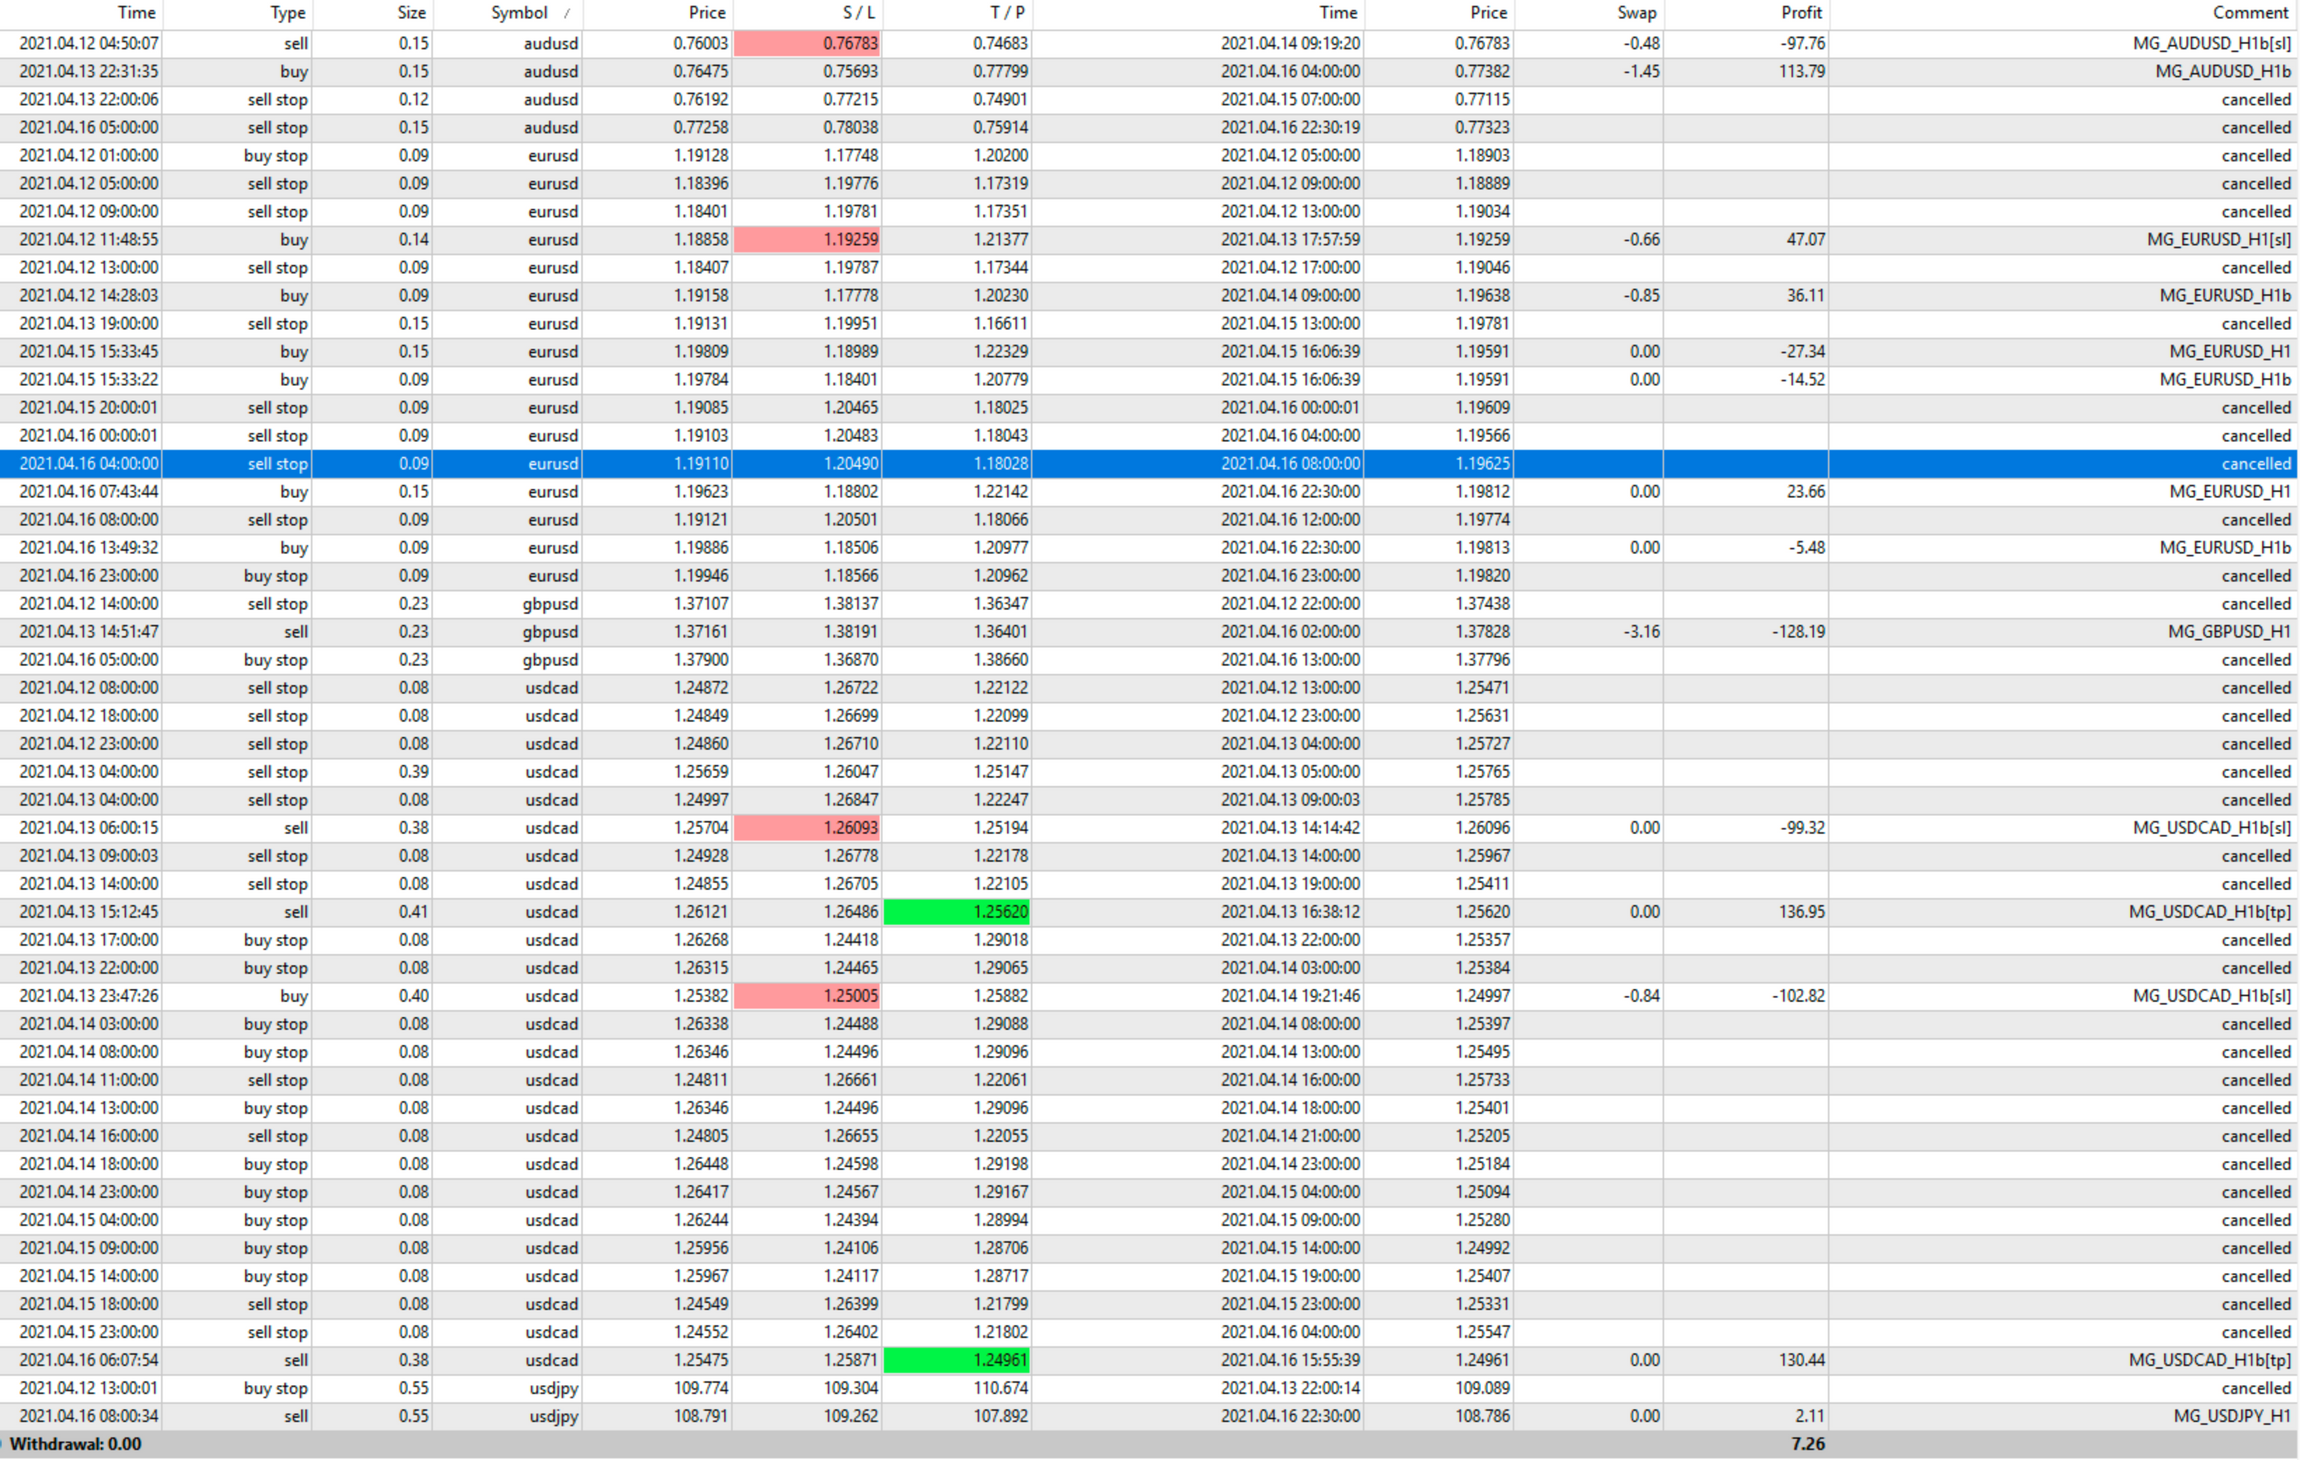
Task: Click red S/L cell 0.76783
Action: tap(808, 43)
